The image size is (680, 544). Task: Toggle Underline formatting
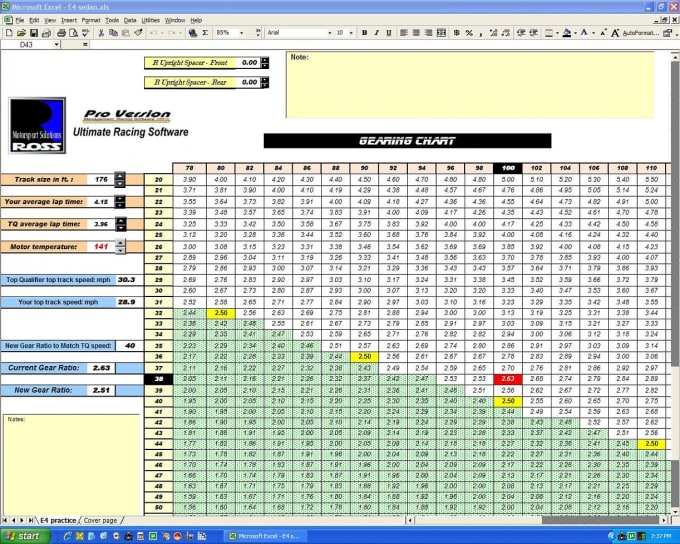[389, 33]
